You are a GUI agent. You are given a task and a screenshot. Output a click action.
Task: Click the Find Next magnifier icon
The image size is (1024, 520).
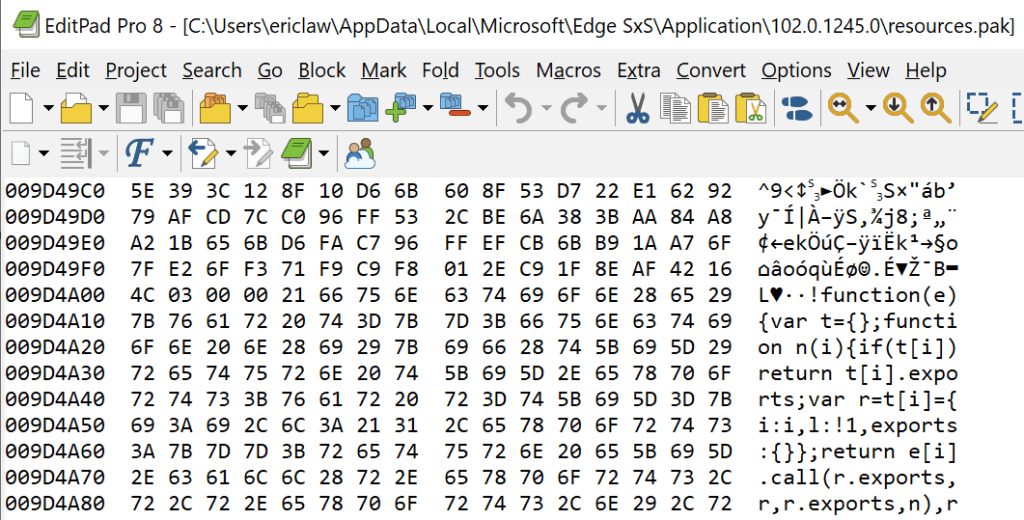click(897, 107)
